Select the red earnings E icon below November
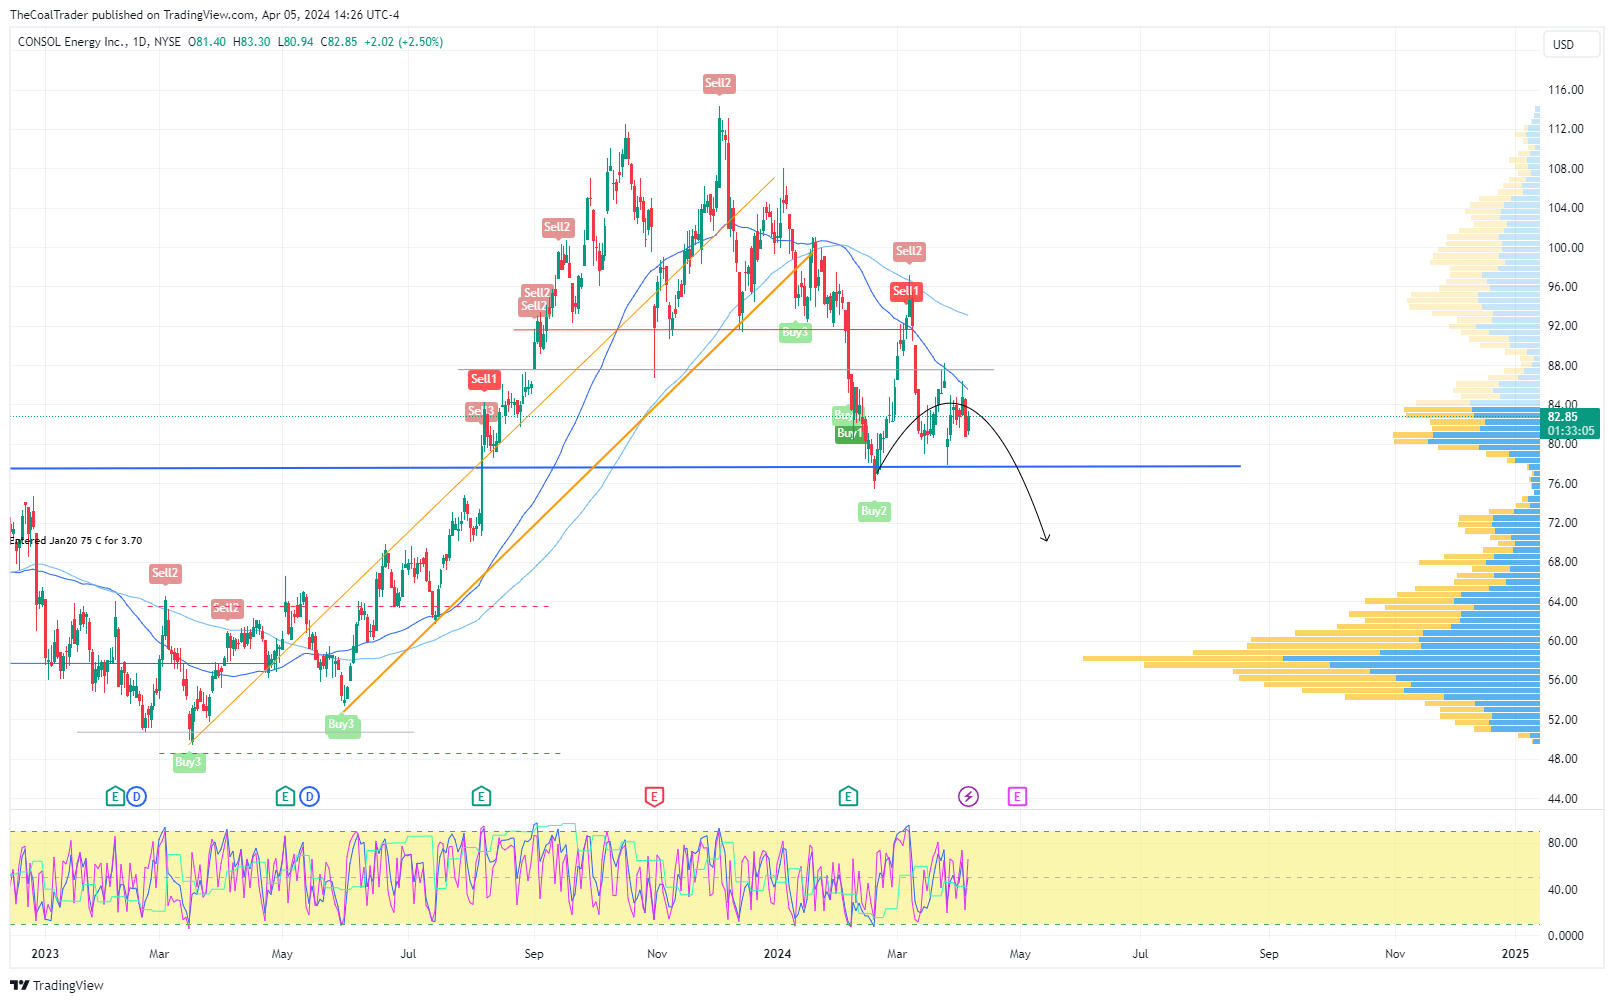The image size is (1614, 1003). point(654,797)
